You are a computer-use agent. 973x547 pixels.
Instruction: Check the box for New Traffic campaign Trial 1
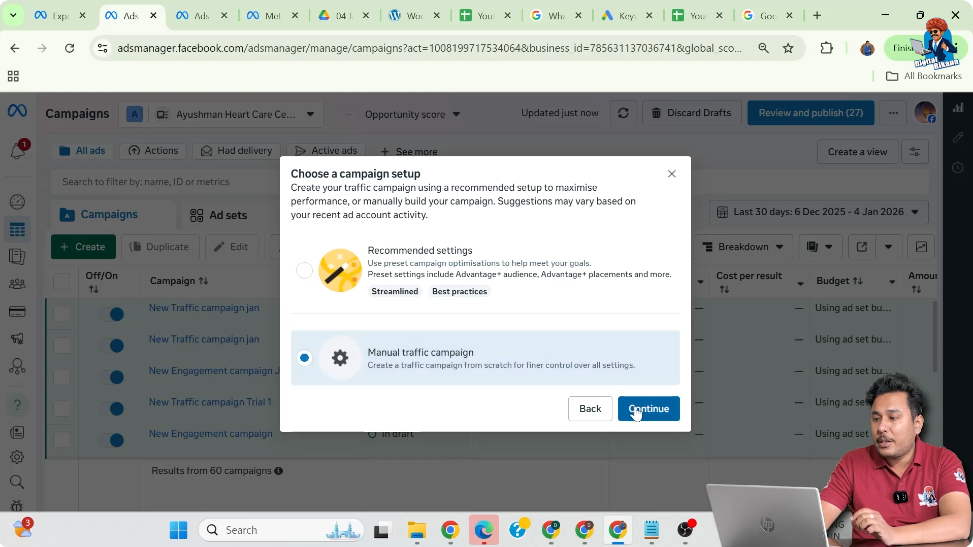pyautogui.click(x=61, y=408)
